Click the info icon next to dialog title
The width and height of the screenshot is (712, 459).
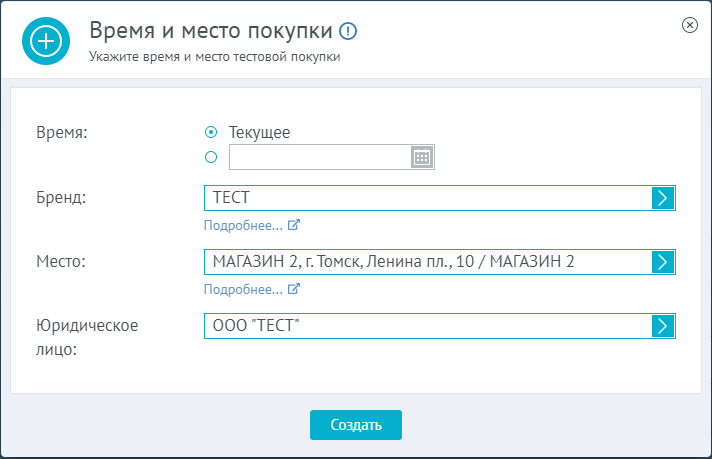pos(348,31)
